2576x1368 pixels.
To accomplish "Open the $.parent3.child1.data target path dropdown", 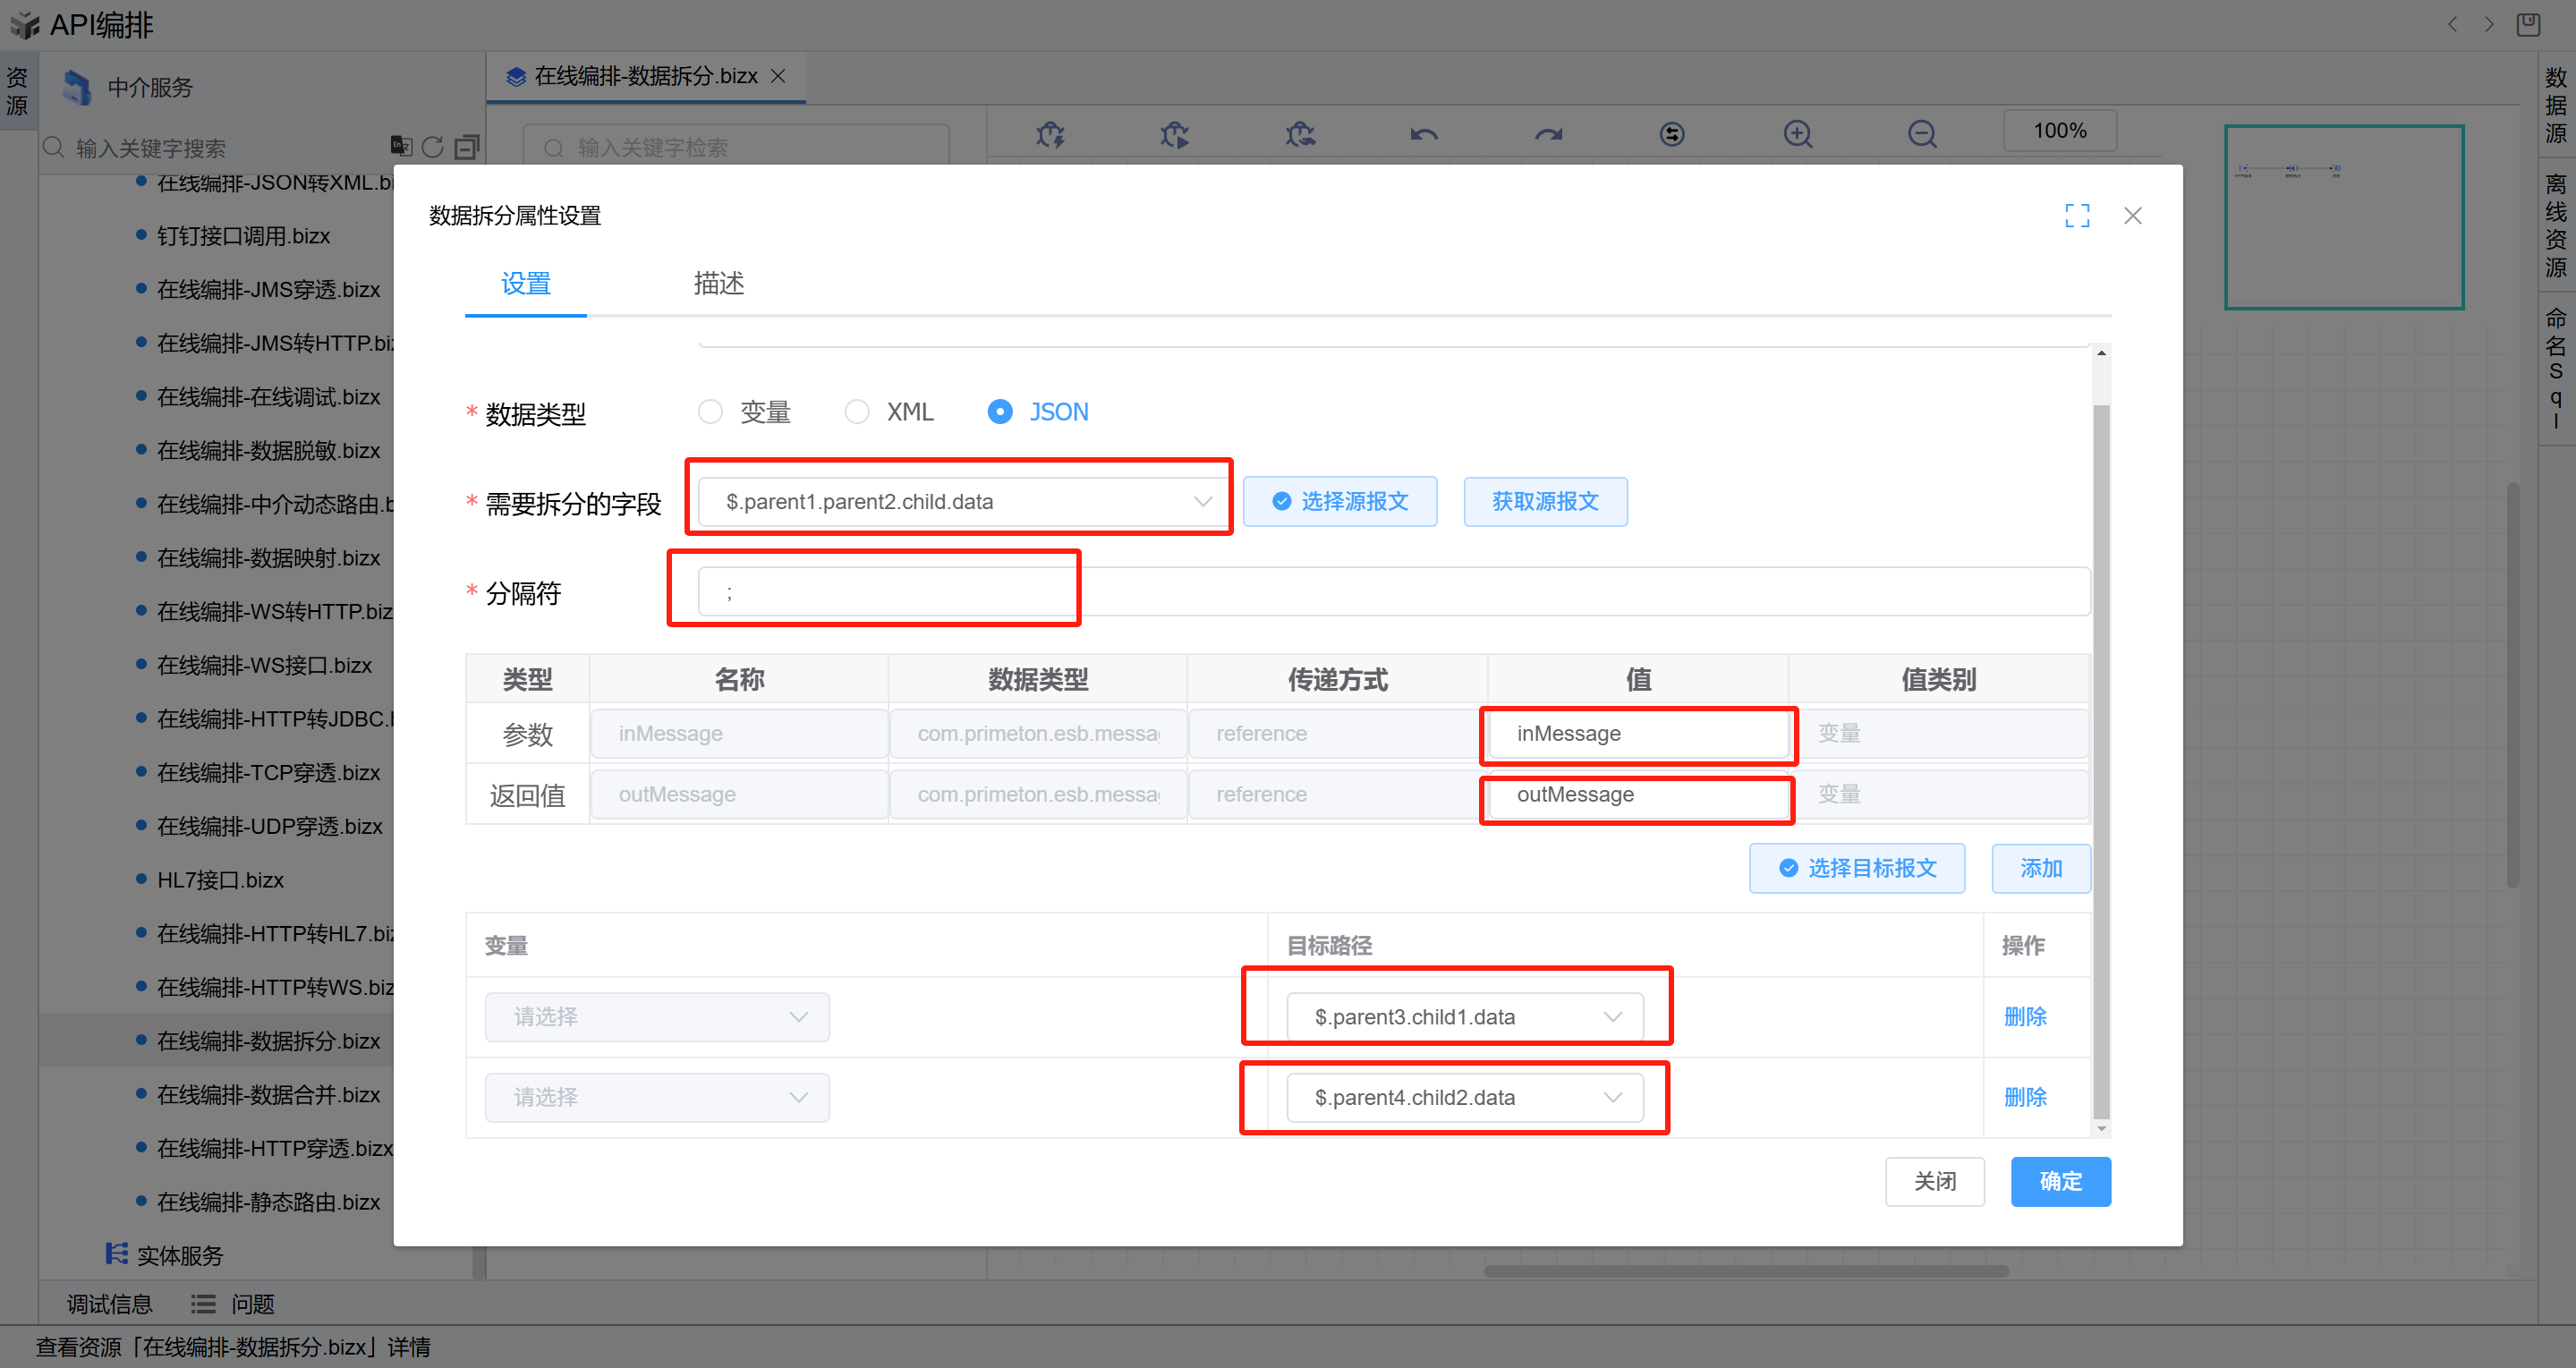I will 1464,1017.
